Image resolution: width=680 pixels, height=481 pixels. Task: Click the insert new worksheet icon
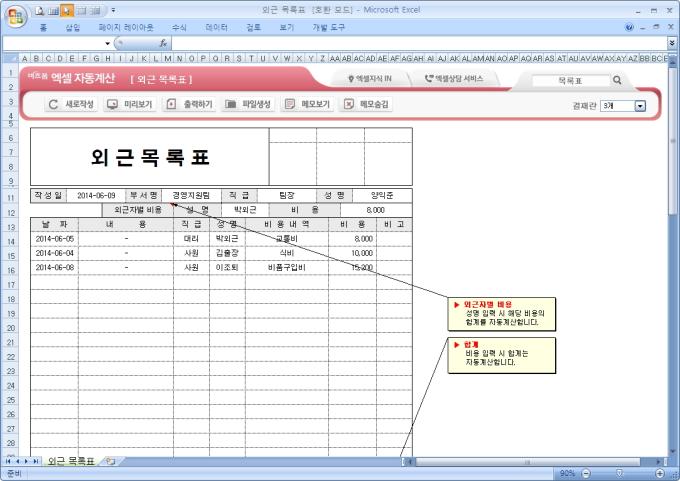[111, 461]
